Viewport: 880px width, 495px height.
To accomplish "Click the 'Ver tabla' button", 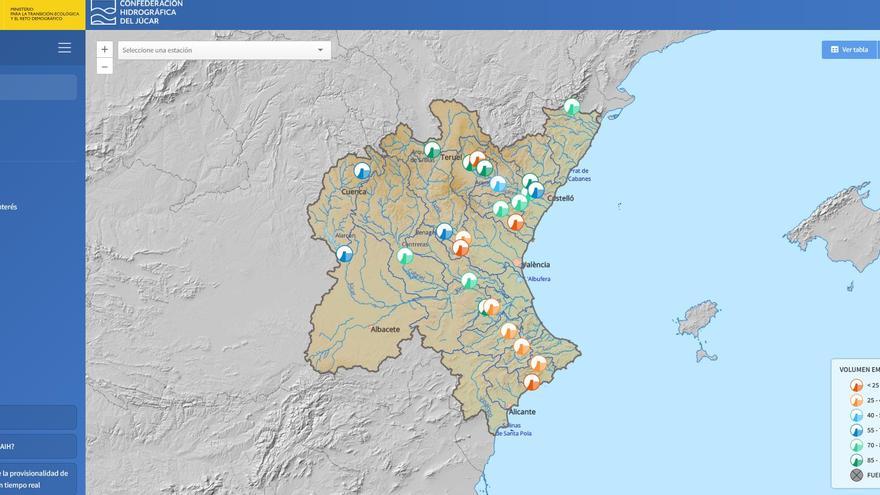I will [x=849, y=49].
